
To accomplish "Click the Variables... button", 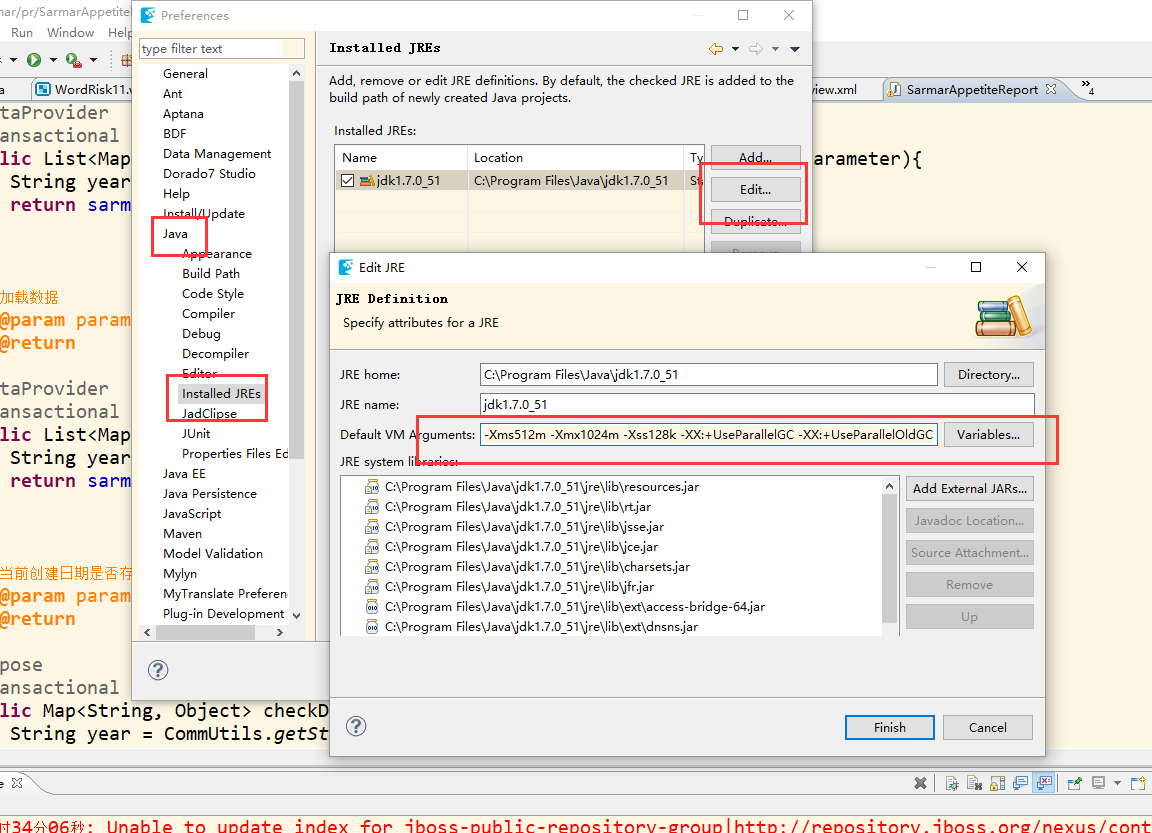I will [988, 434].
